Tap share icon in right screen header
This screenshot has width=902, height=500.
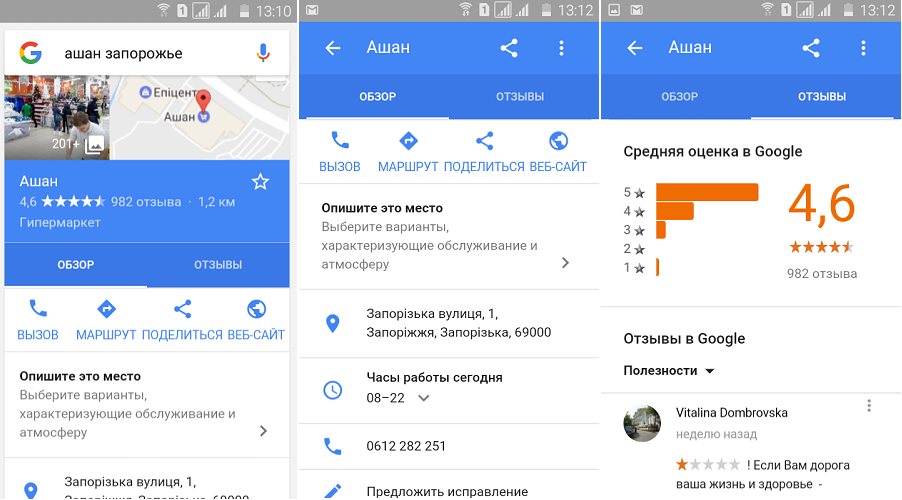pyautogui.click(x=811, y=48)
